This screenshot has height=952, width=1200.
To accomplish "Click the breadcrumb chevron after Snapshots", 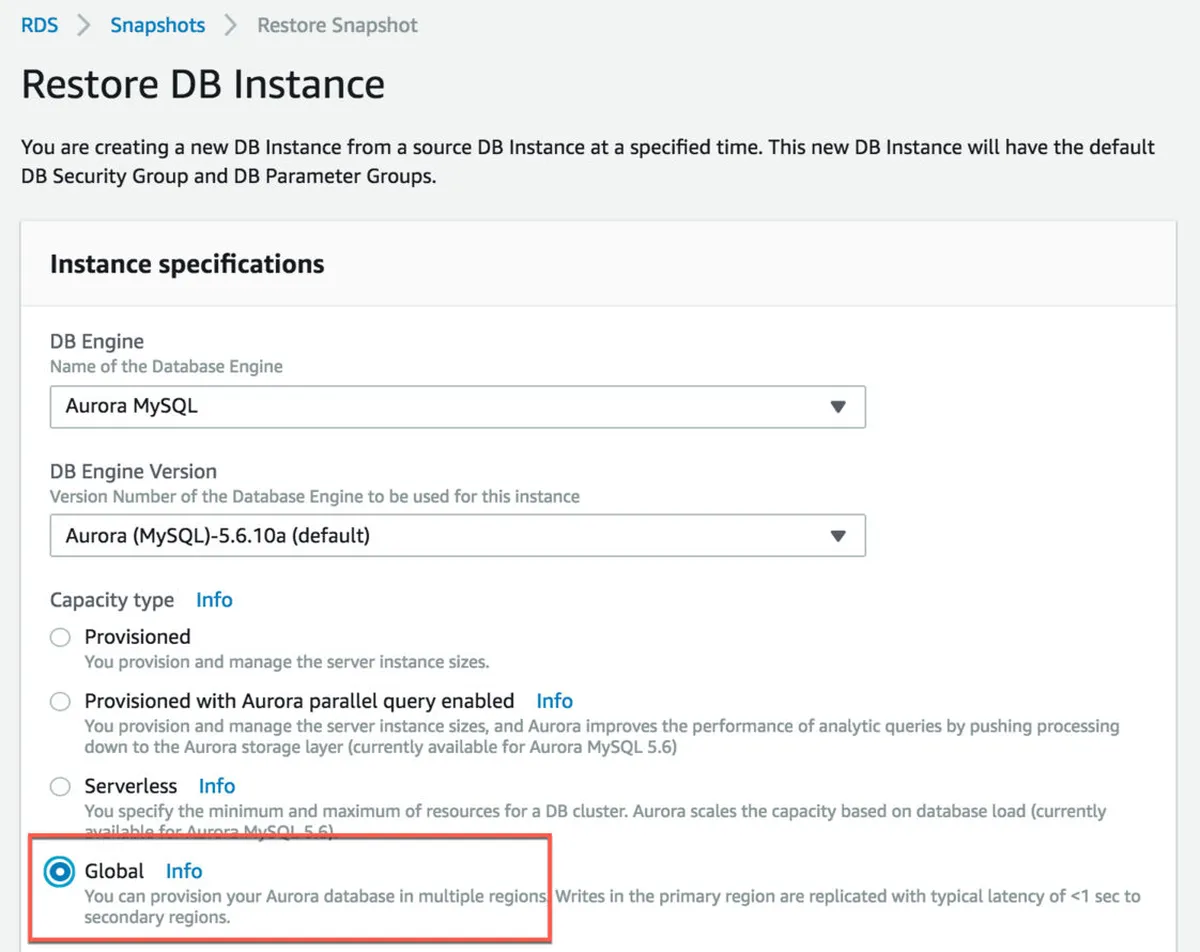I will tap(231, 25).
